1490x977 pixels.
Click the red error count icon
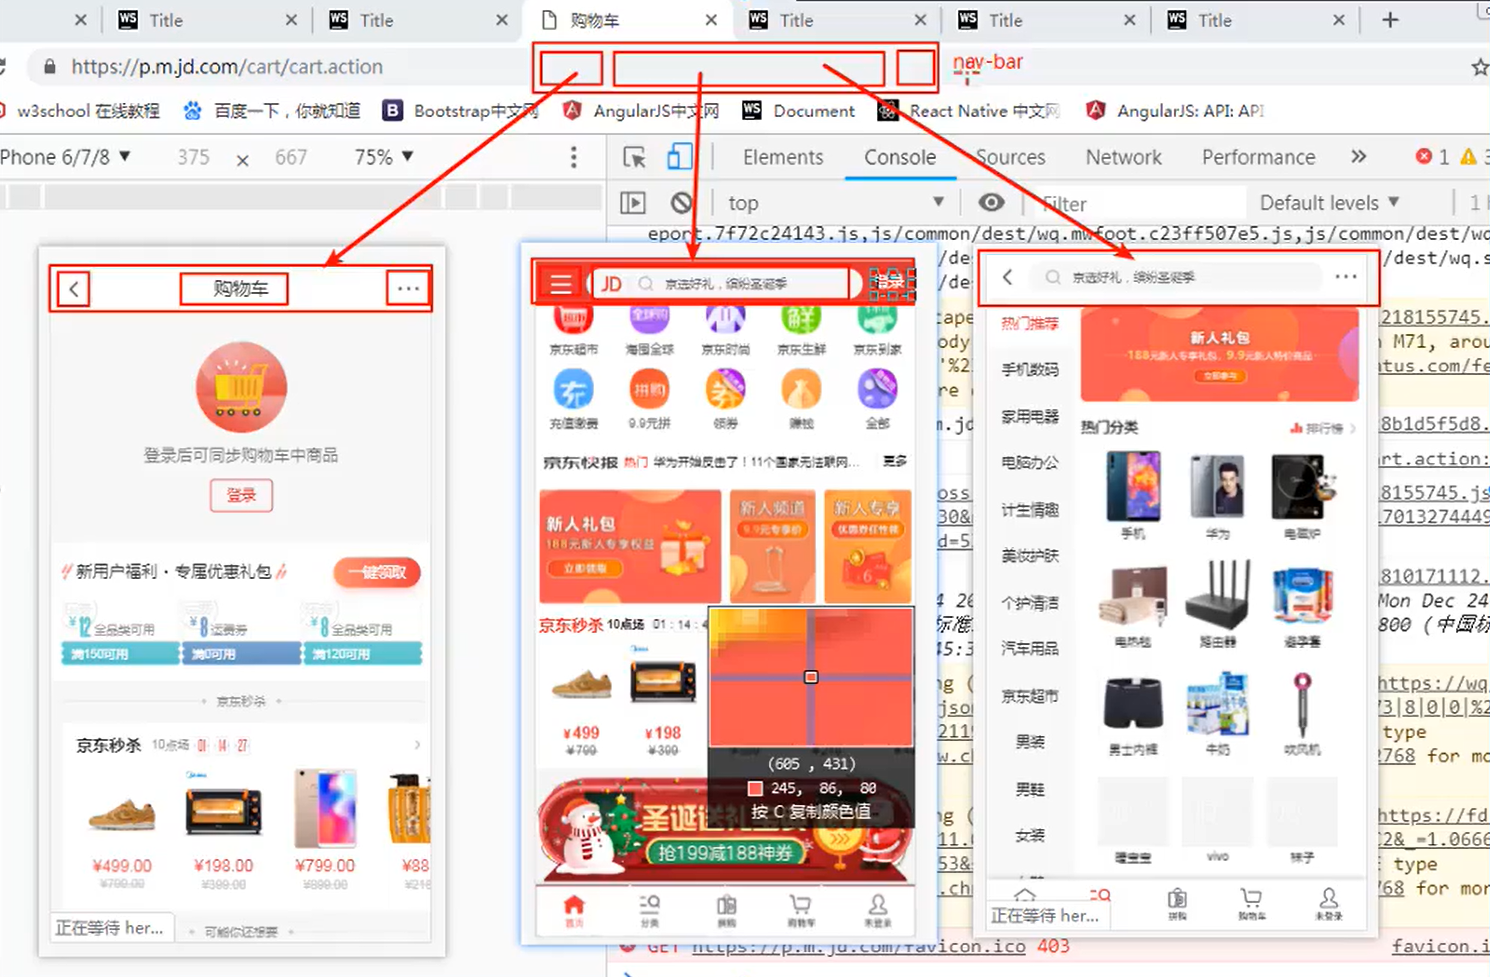coord(1424,157)
